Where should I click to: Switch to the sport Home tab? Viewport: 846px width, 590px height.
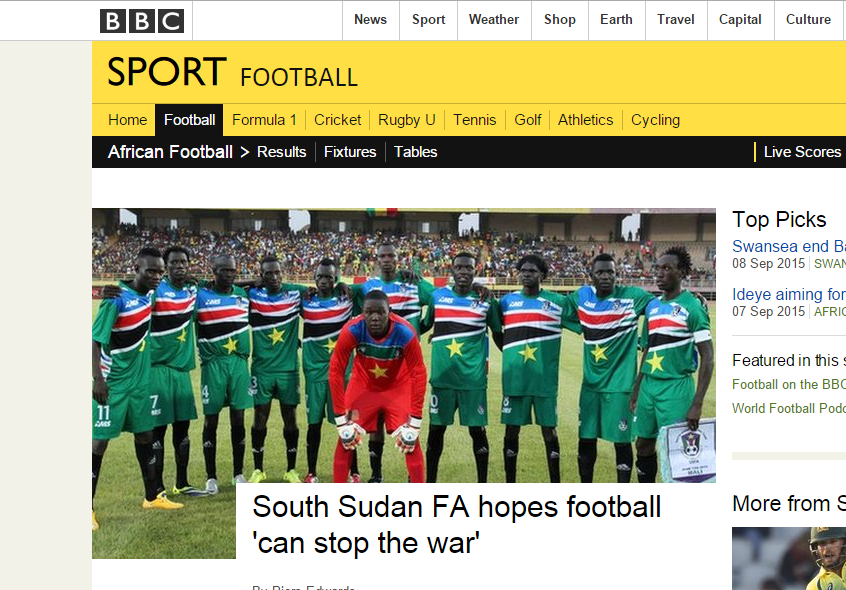coord(127,120)
